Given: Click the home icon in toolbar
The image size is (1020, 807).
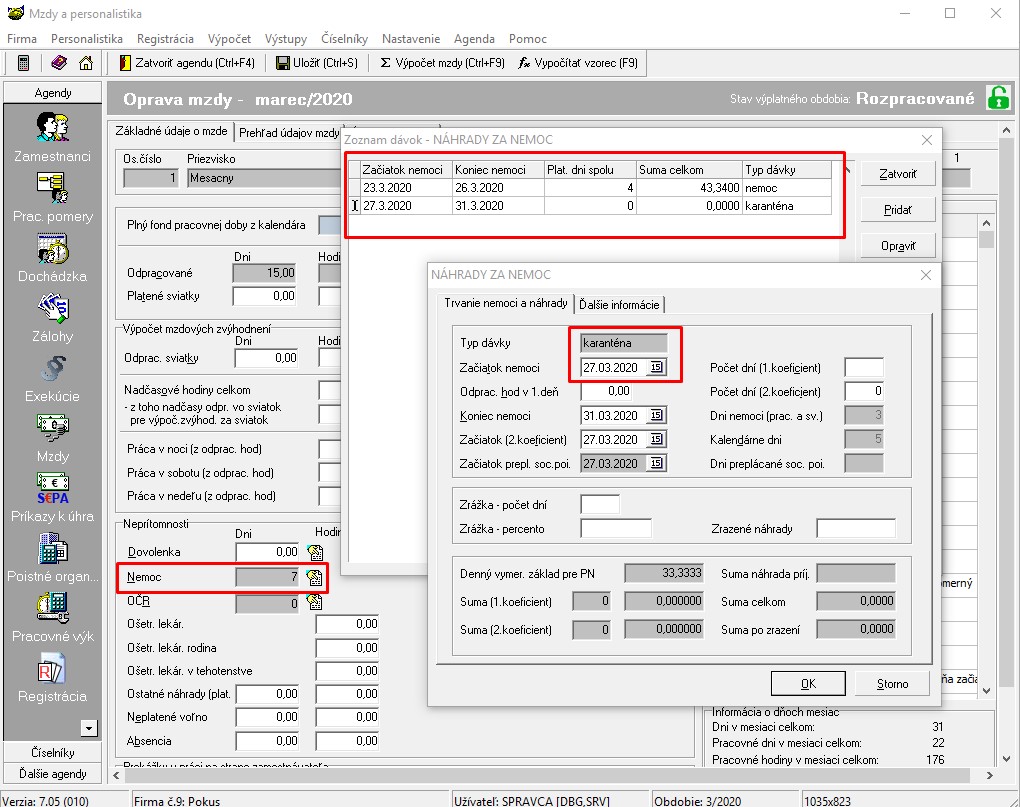Looking at the screenshot, I should (x=86, y=63).
